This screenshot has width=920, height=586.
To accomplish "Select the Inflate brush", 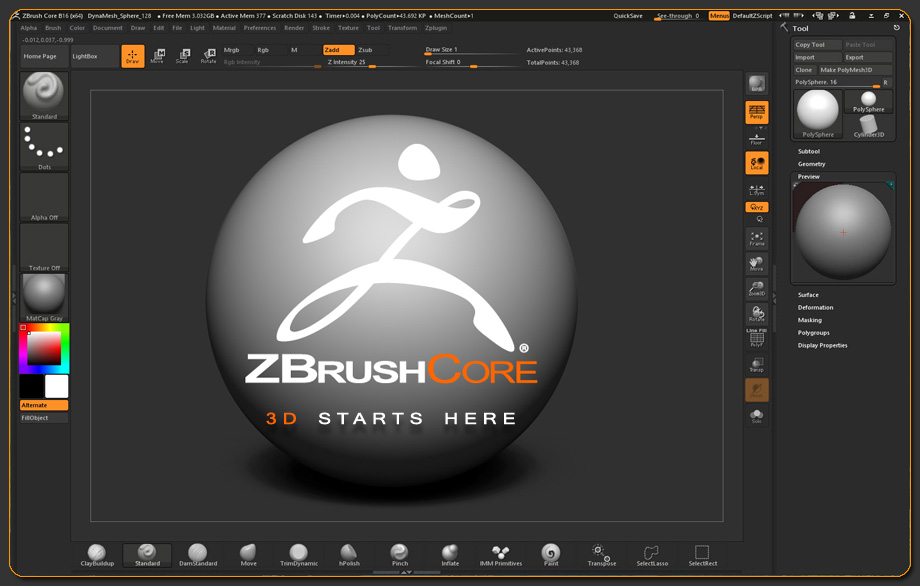I will pyautogui.click(x=450, y=554).
